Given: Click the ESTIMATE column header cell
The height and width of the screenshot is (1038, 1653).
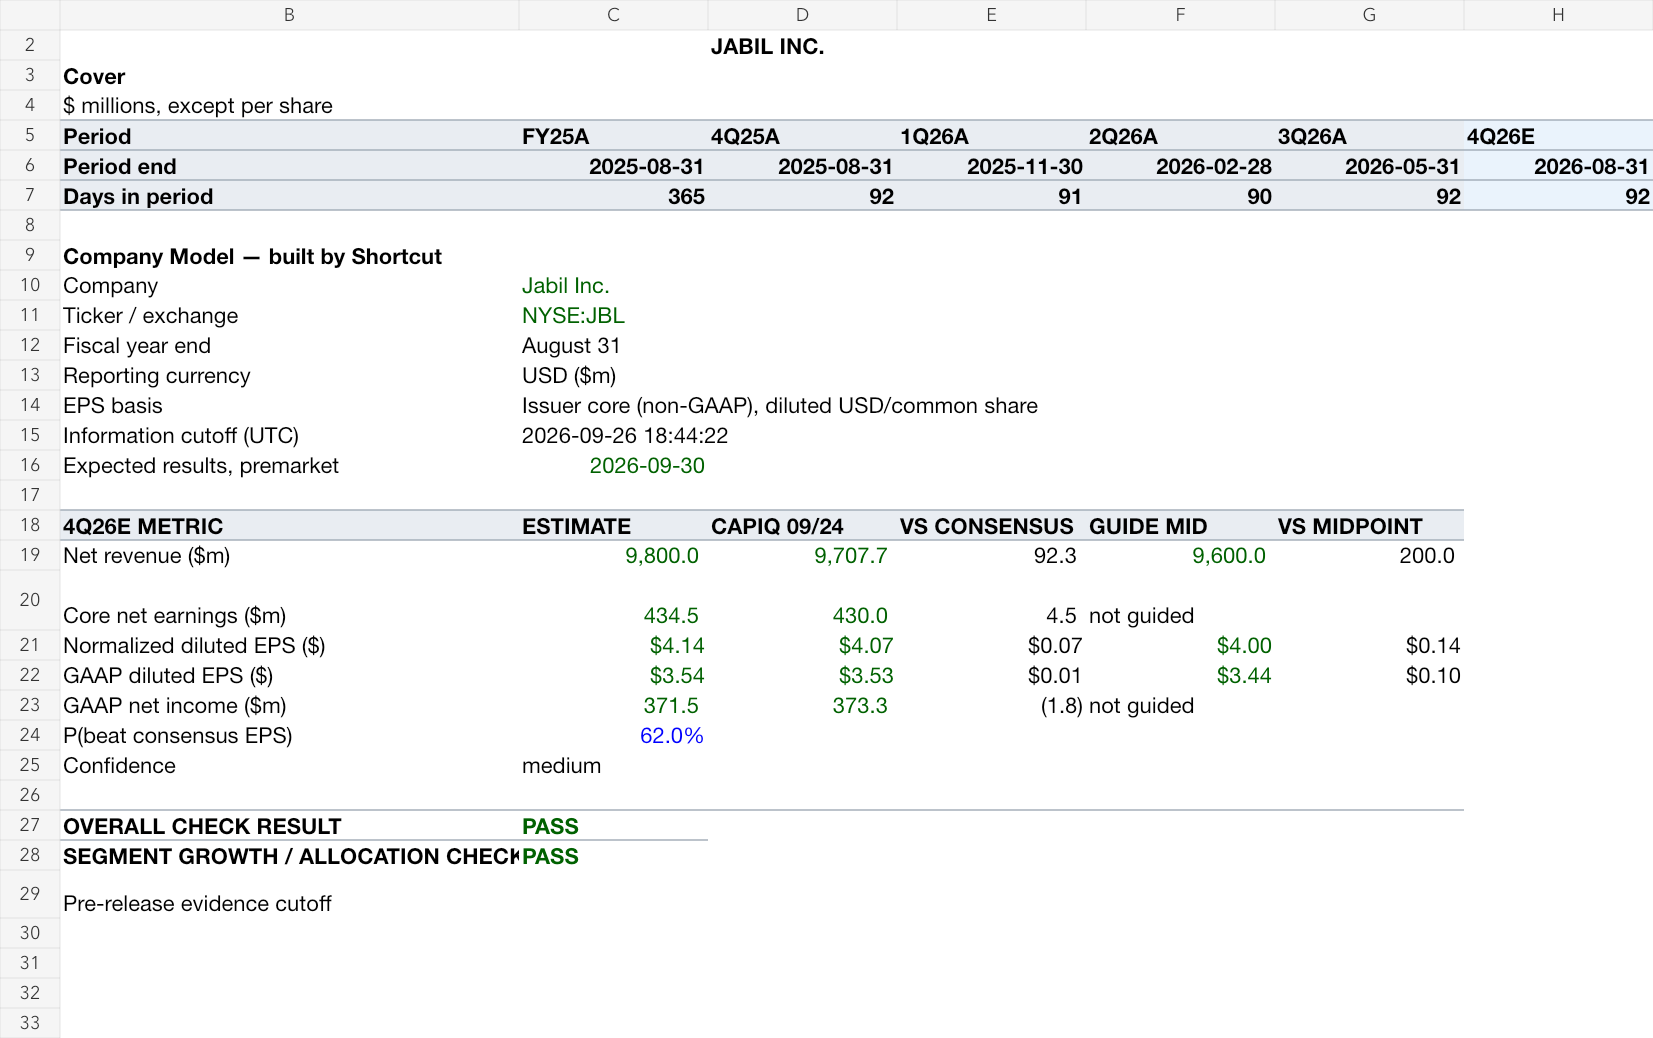Looking at the screenshot, I should click(x=613, y=526).
